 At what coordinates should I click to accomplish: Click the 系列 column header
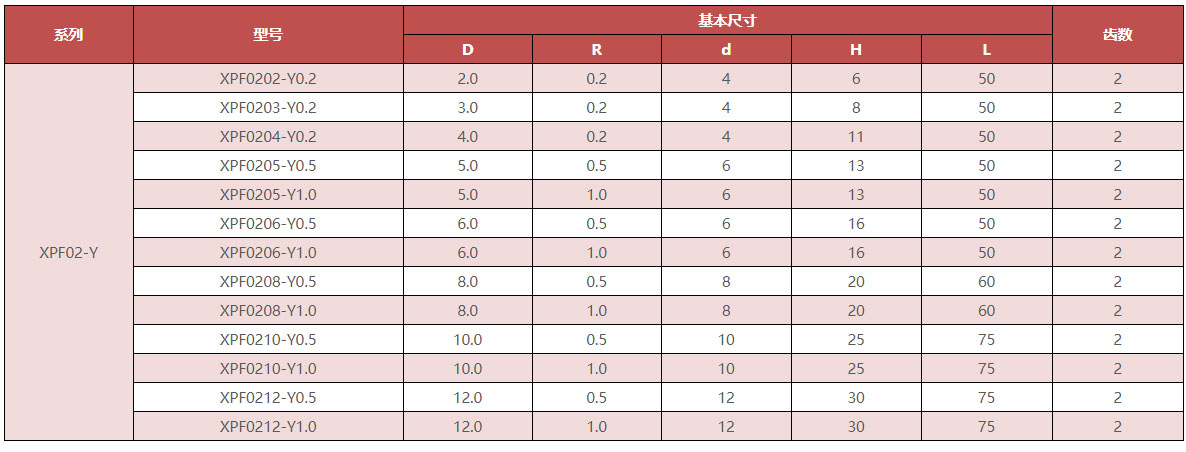pyautogui.click(x=68, y=35)
